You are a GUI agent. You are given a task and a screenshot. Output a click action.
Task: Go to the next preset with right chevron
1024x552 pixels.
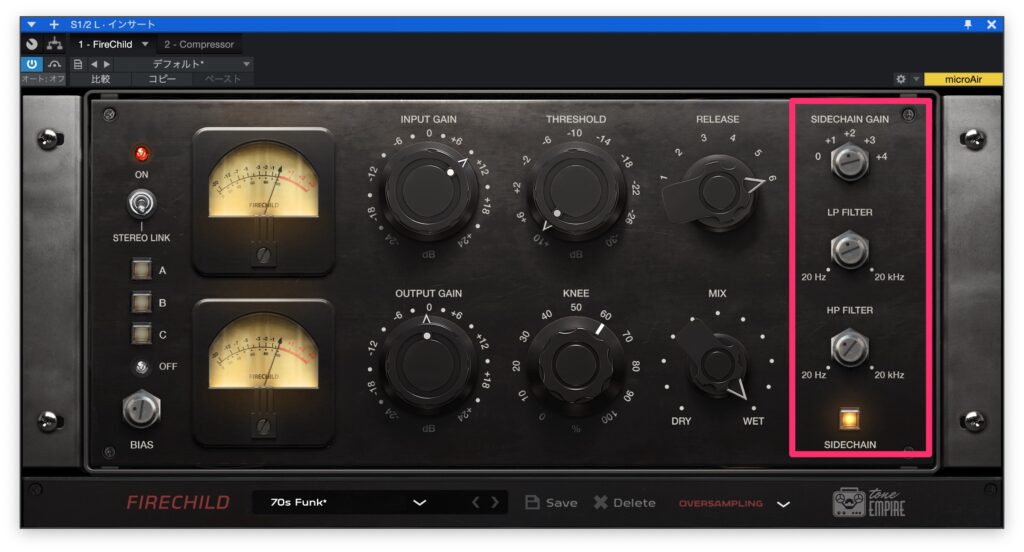[x=494, y=503]
